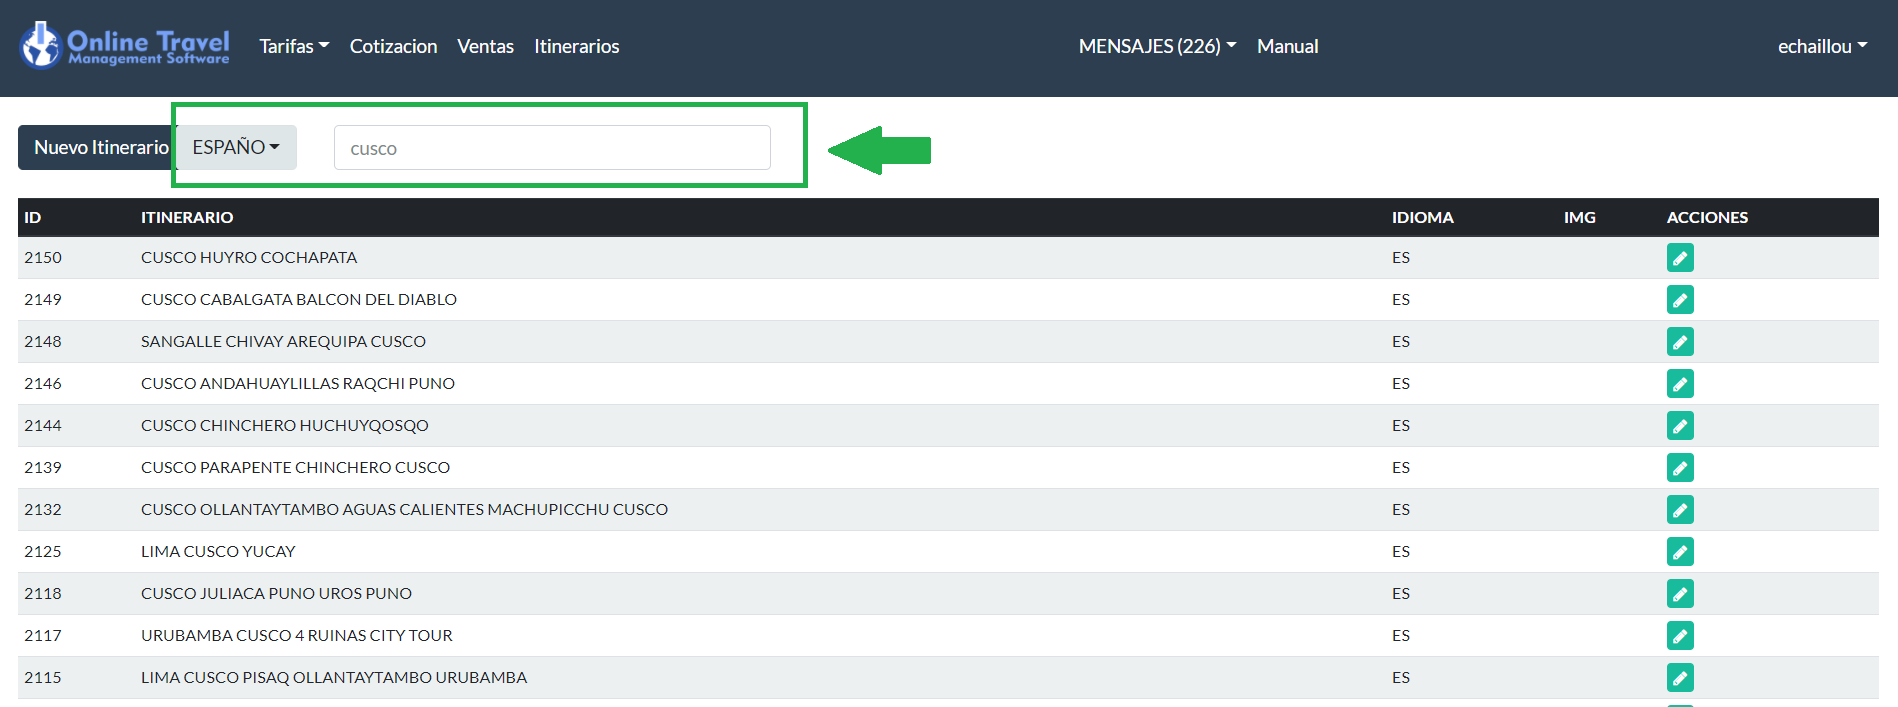
Task: Open the Manual link
Action: (x=1287, y=47)
